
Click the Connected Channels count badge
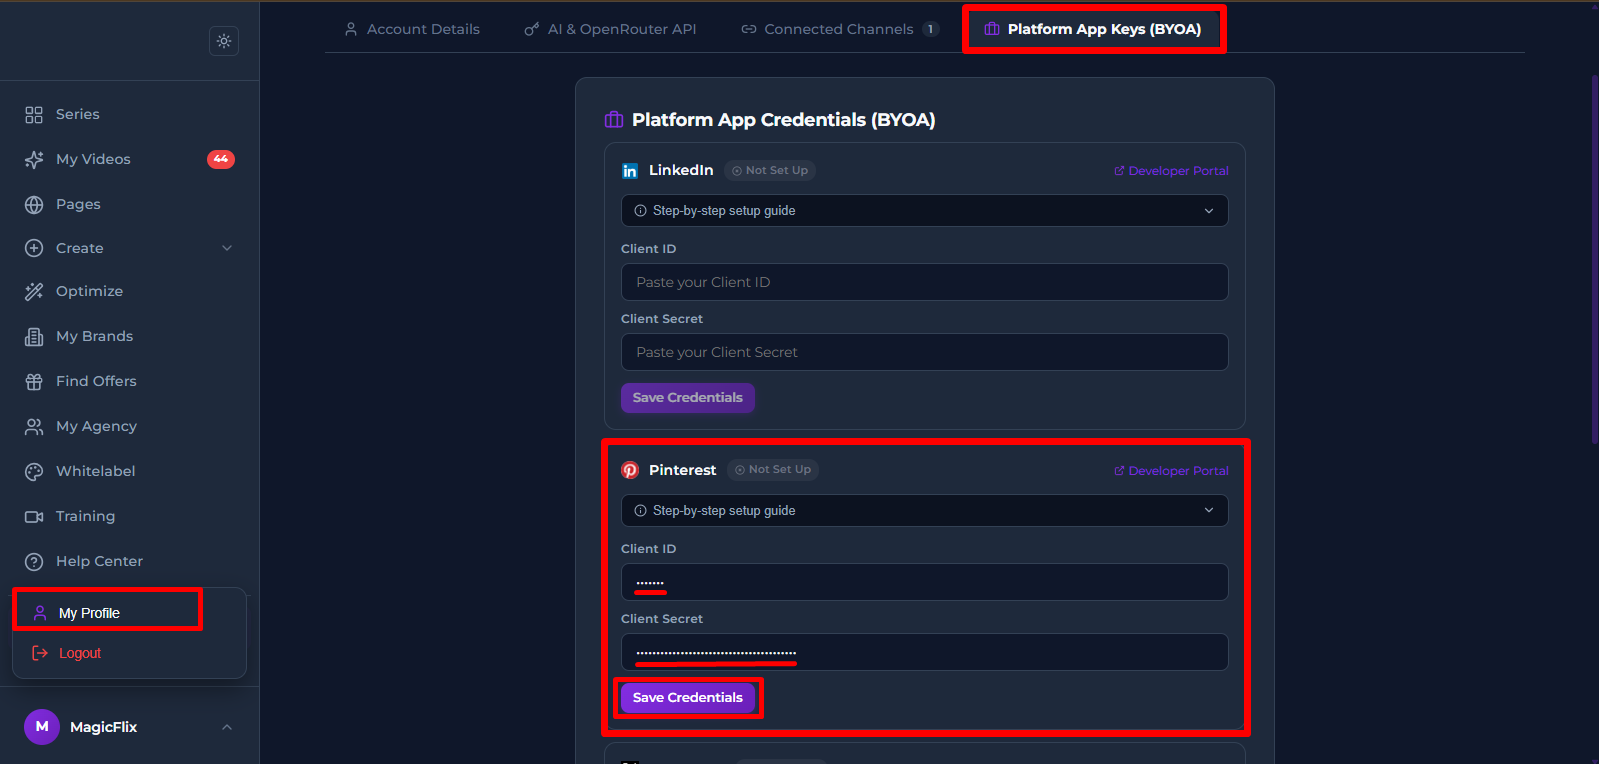[931, 29]
